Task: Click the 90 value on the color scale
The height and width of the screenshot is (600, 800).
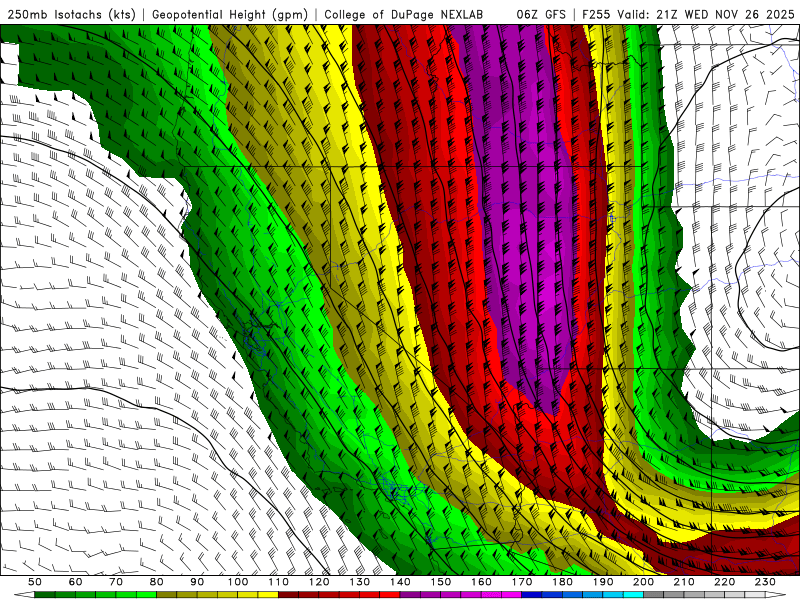Action: (197, 582)
